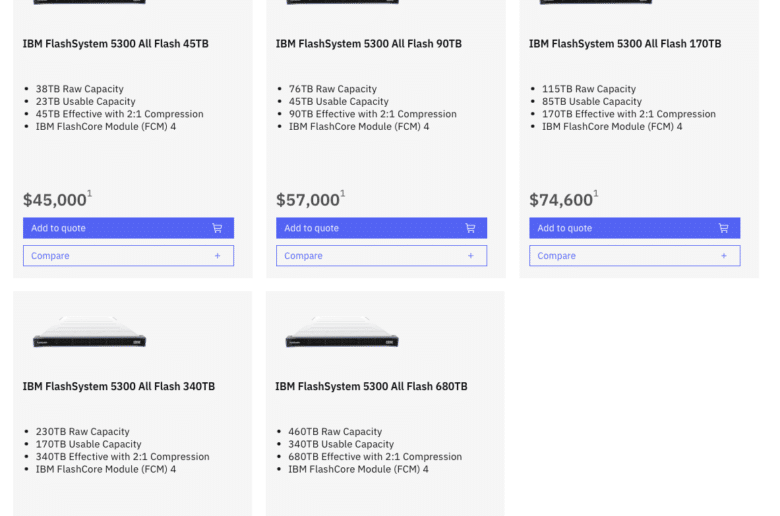The image size is (780, 516).
Task: Click footnote 1 beside $45,000 price
Action: point(90,193)
